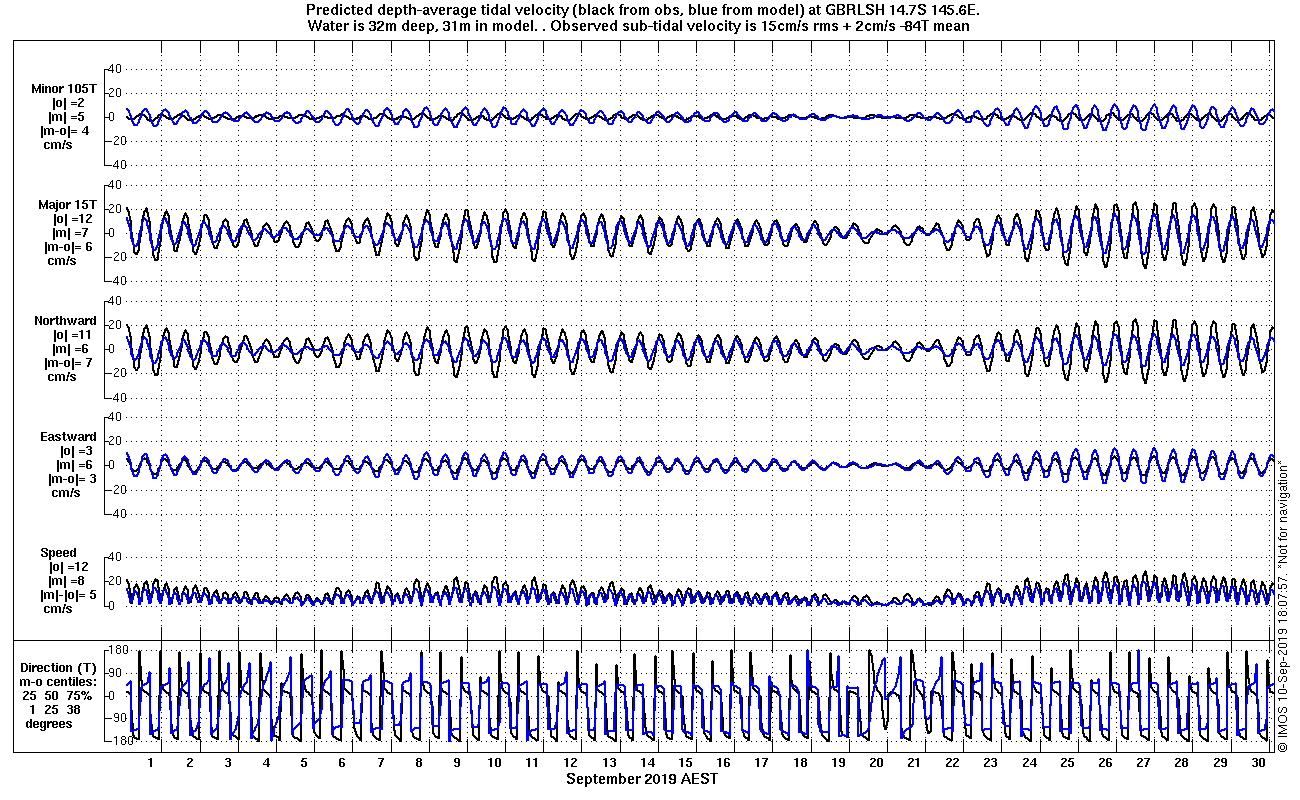Select the 'Minor 105T' panel label
The height and width of the screenshot is (800, 1300).
(65, 88)
